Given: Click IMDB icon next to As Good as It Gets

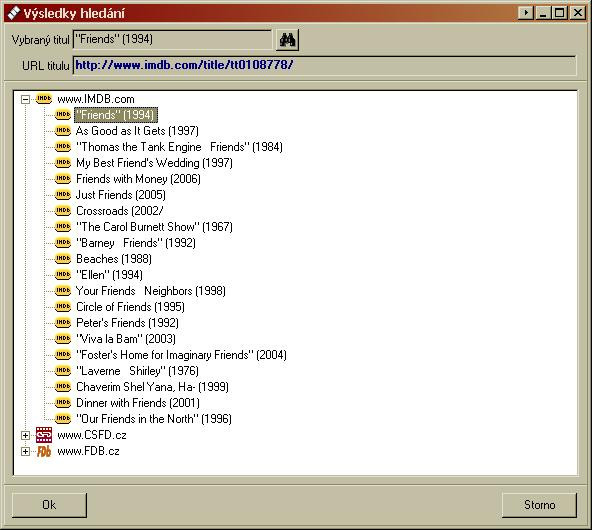Looking at the screenshot, I should click(x=63, y=131).
